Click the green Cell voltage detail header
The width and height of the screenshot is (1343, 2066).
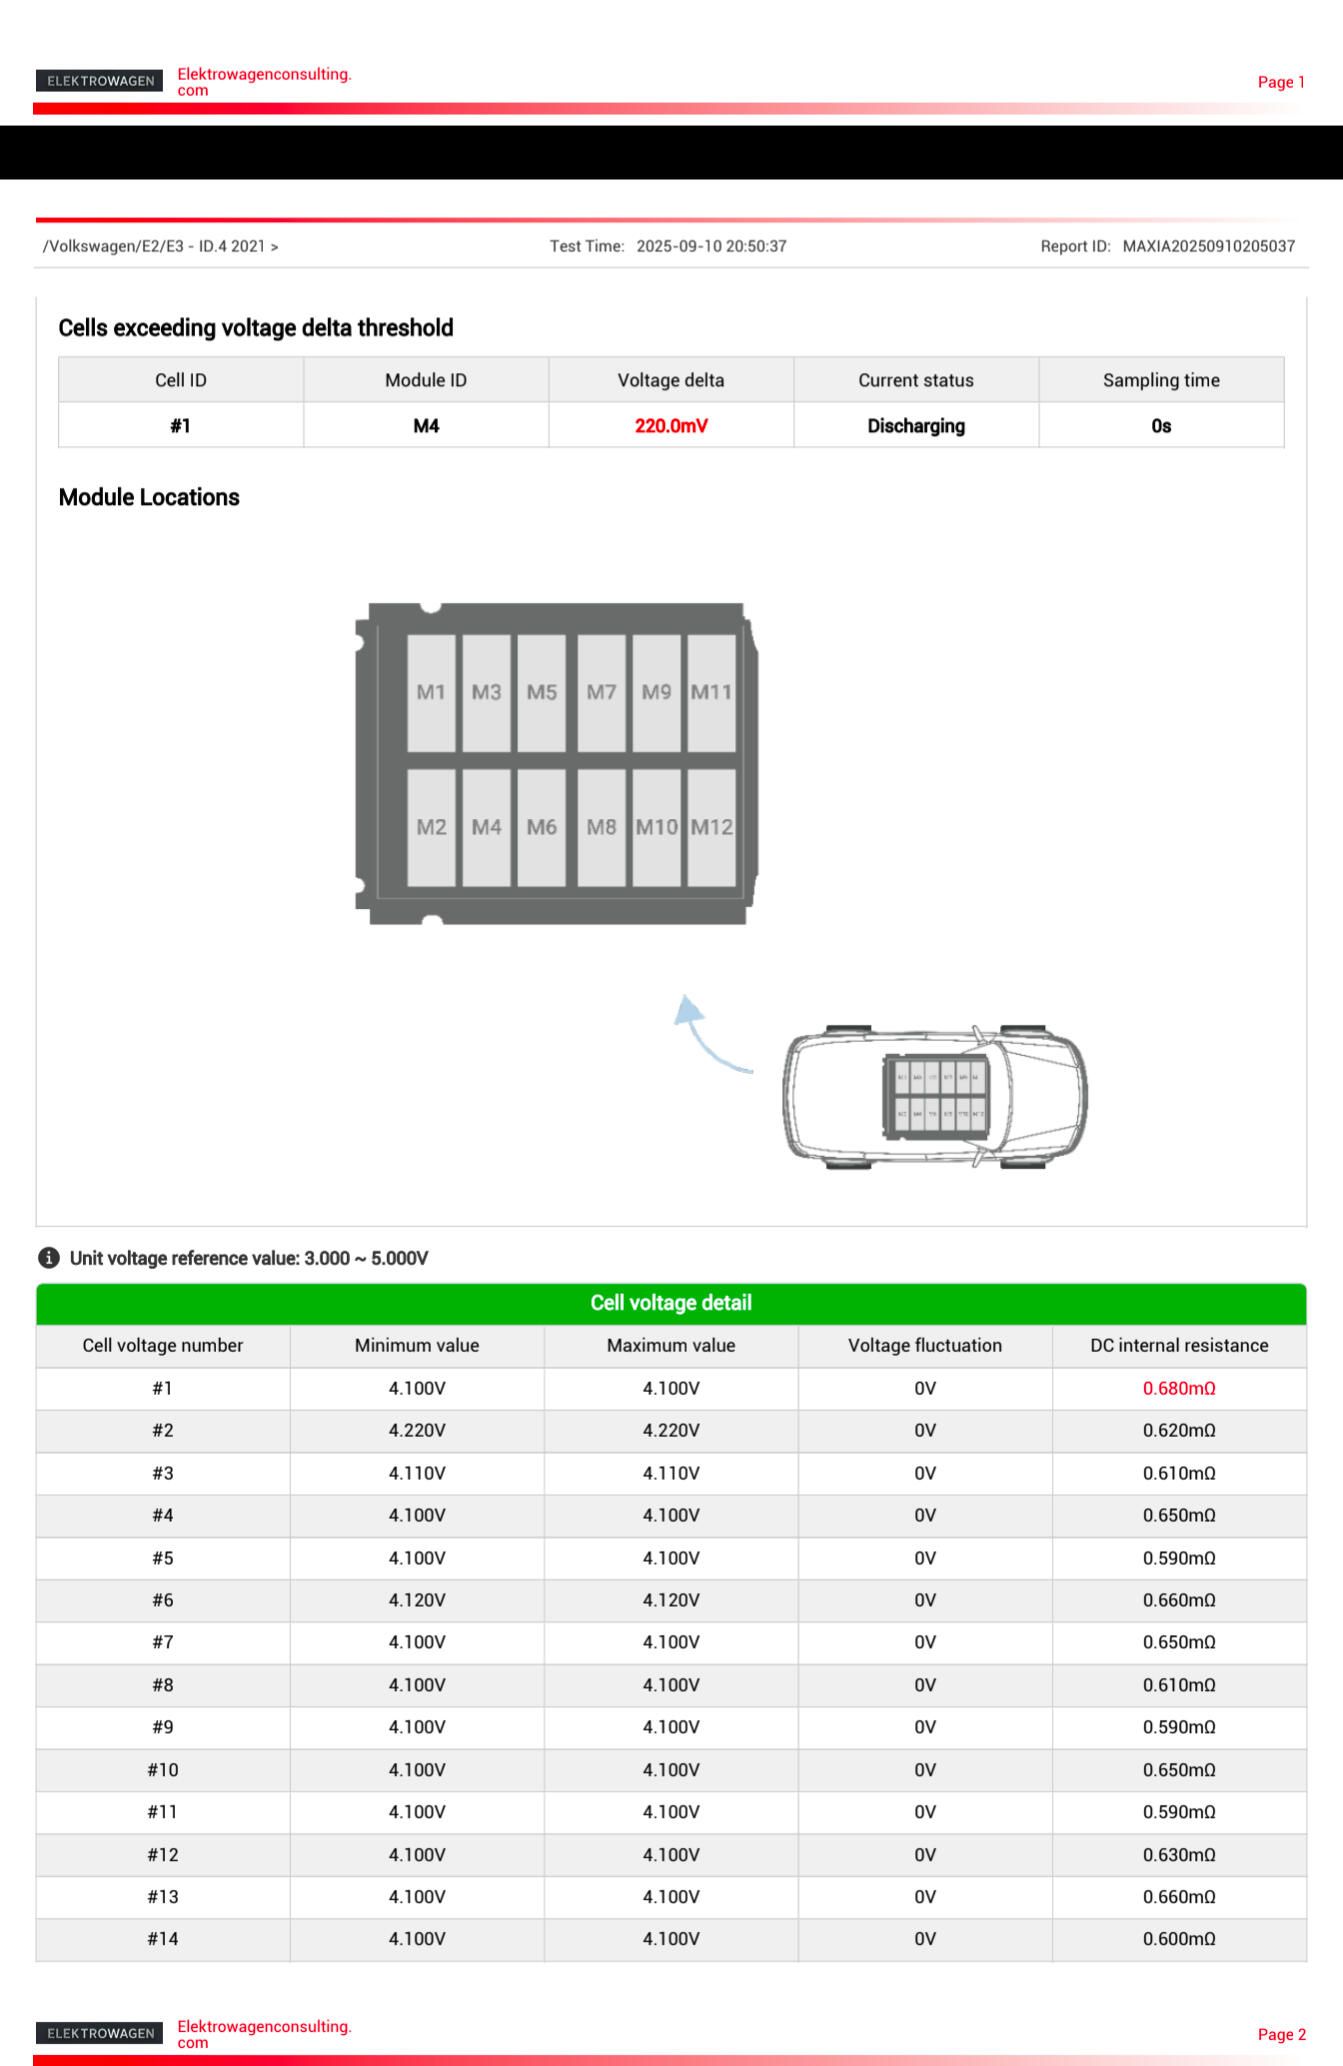tap(671, 1303)
